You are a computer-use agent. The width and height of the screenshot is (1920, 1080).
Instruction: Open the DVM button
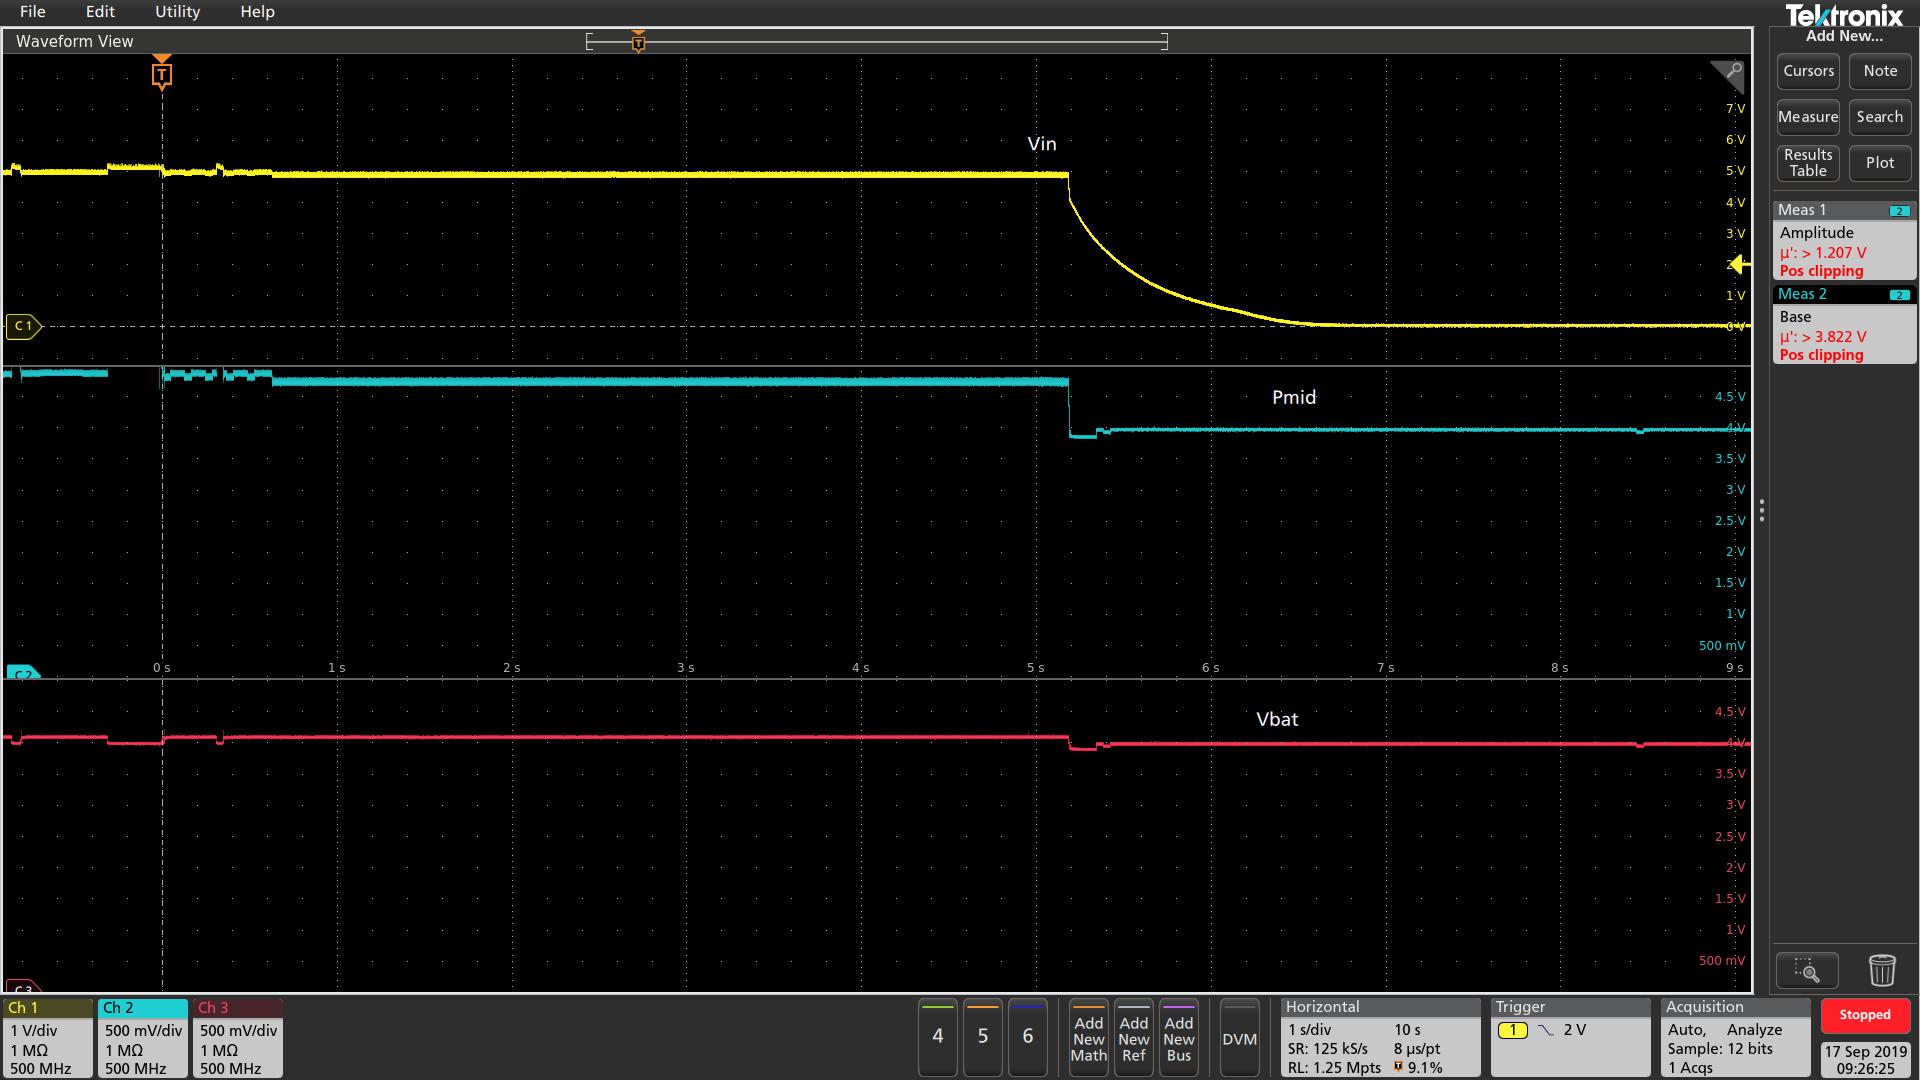pyautogui.click(x=1239, y=1039)
